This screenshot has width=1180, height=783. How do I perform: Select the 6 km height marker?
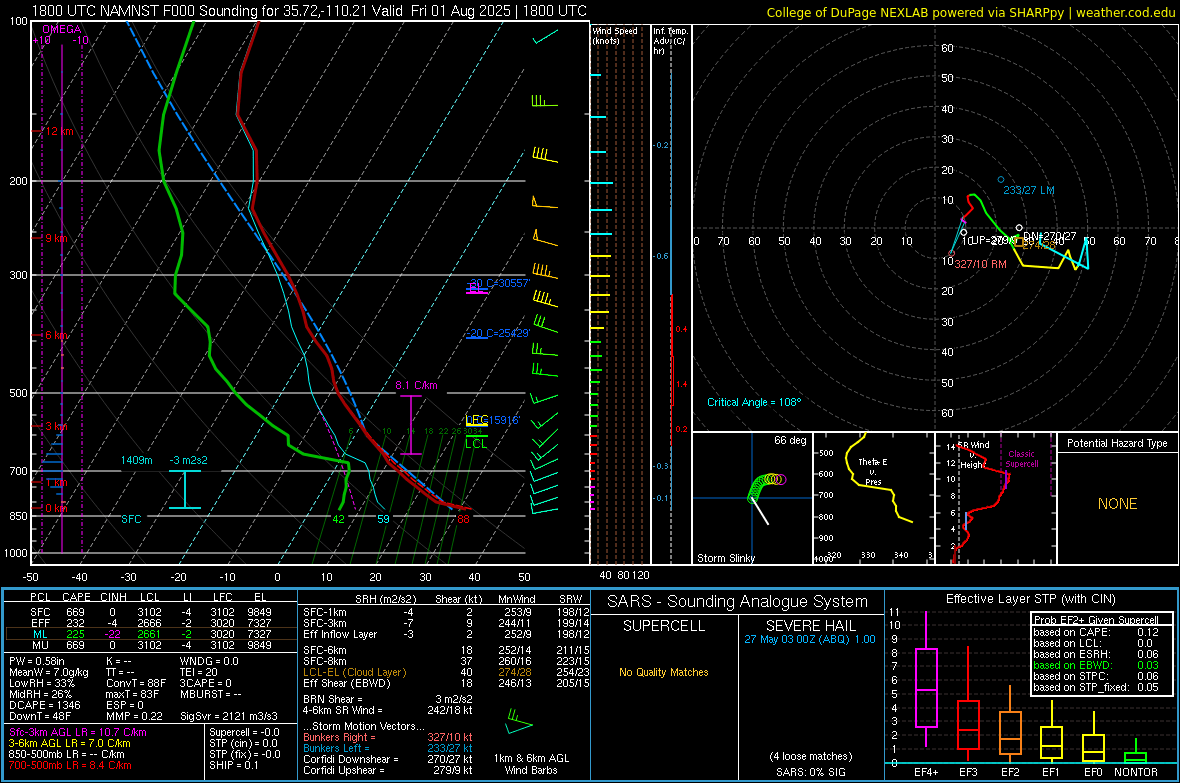click(x=55, y=335)
